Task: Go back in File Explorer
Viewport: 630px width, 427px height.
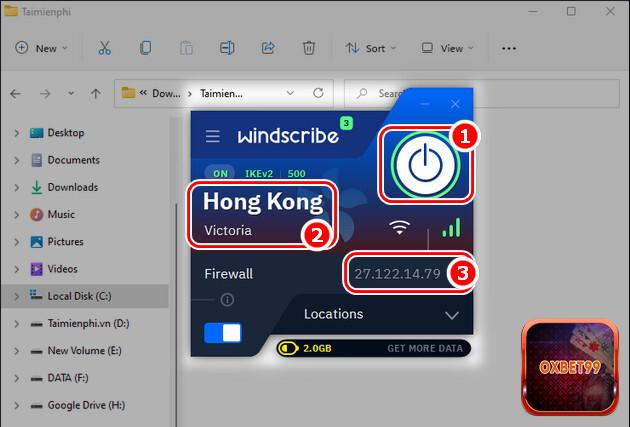Action: (x=16, y=94)
